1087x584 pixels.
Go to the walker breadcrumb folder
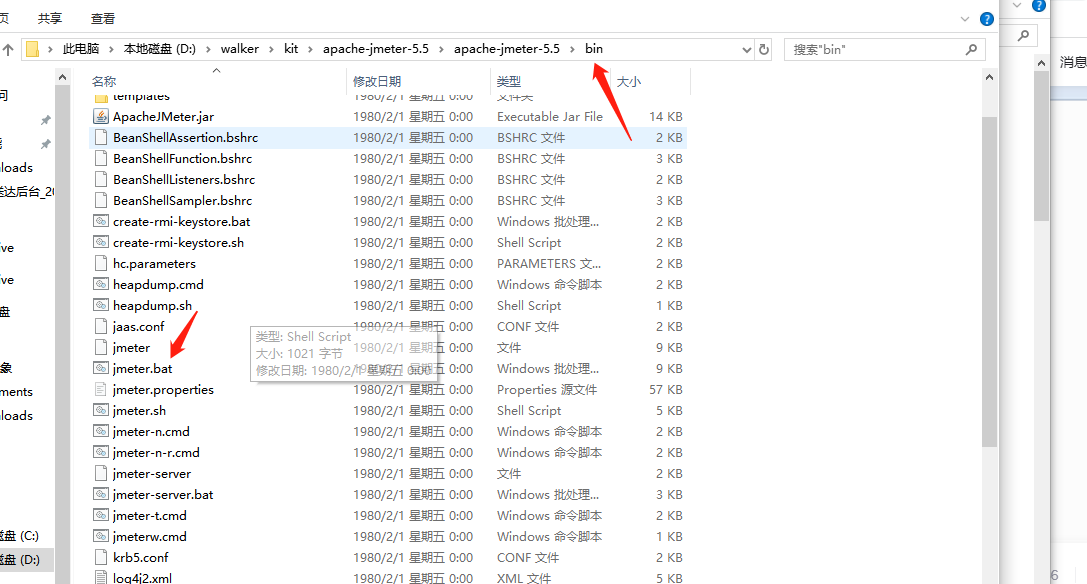point(240,49)
